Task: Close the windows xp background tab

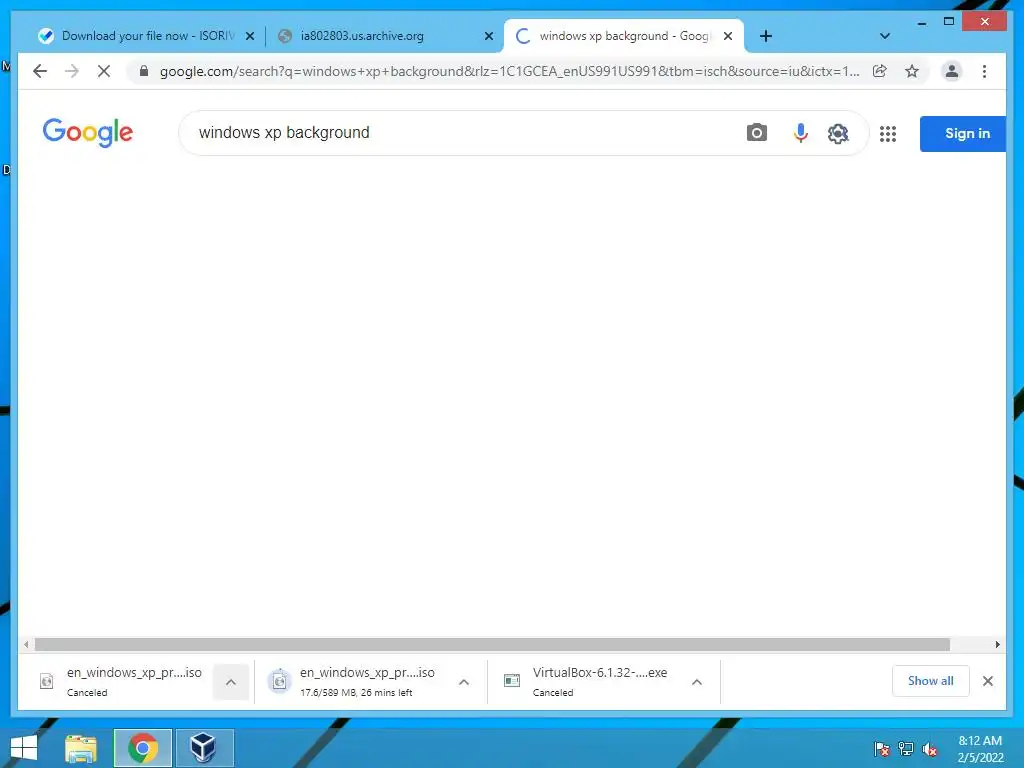Action: [728, 36]
